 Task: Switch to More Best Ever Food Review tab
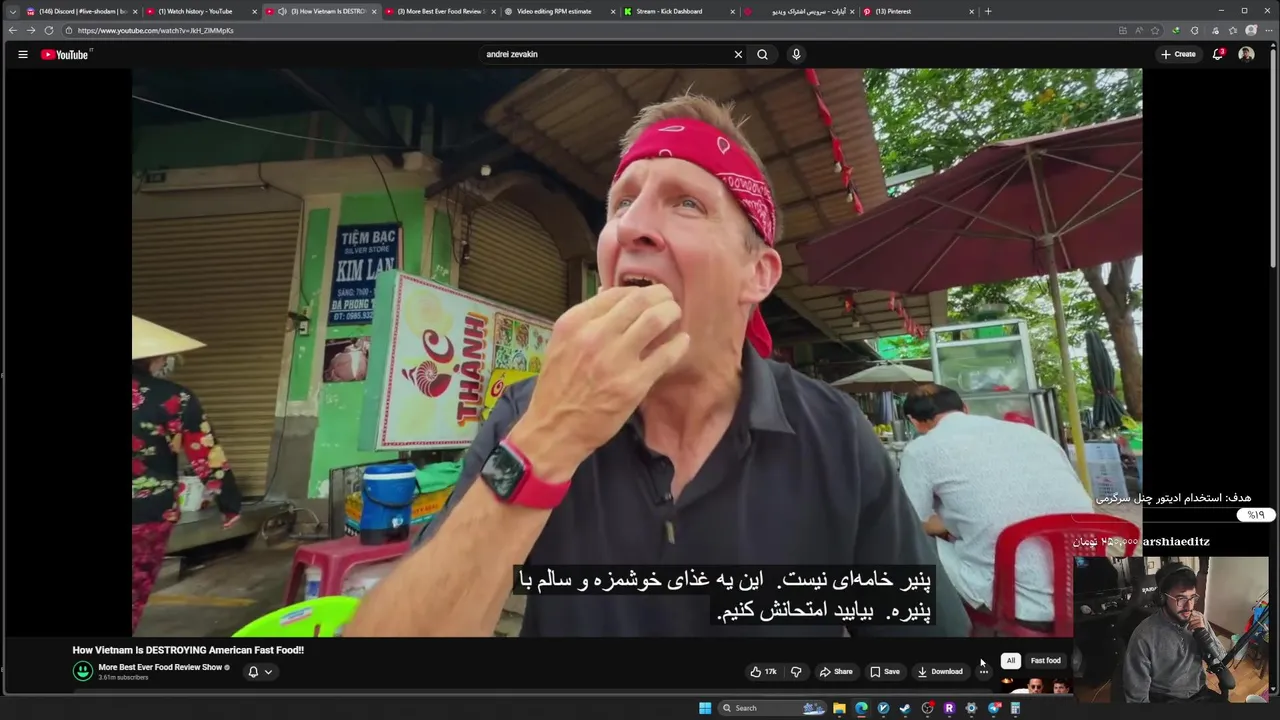[440, 11]
